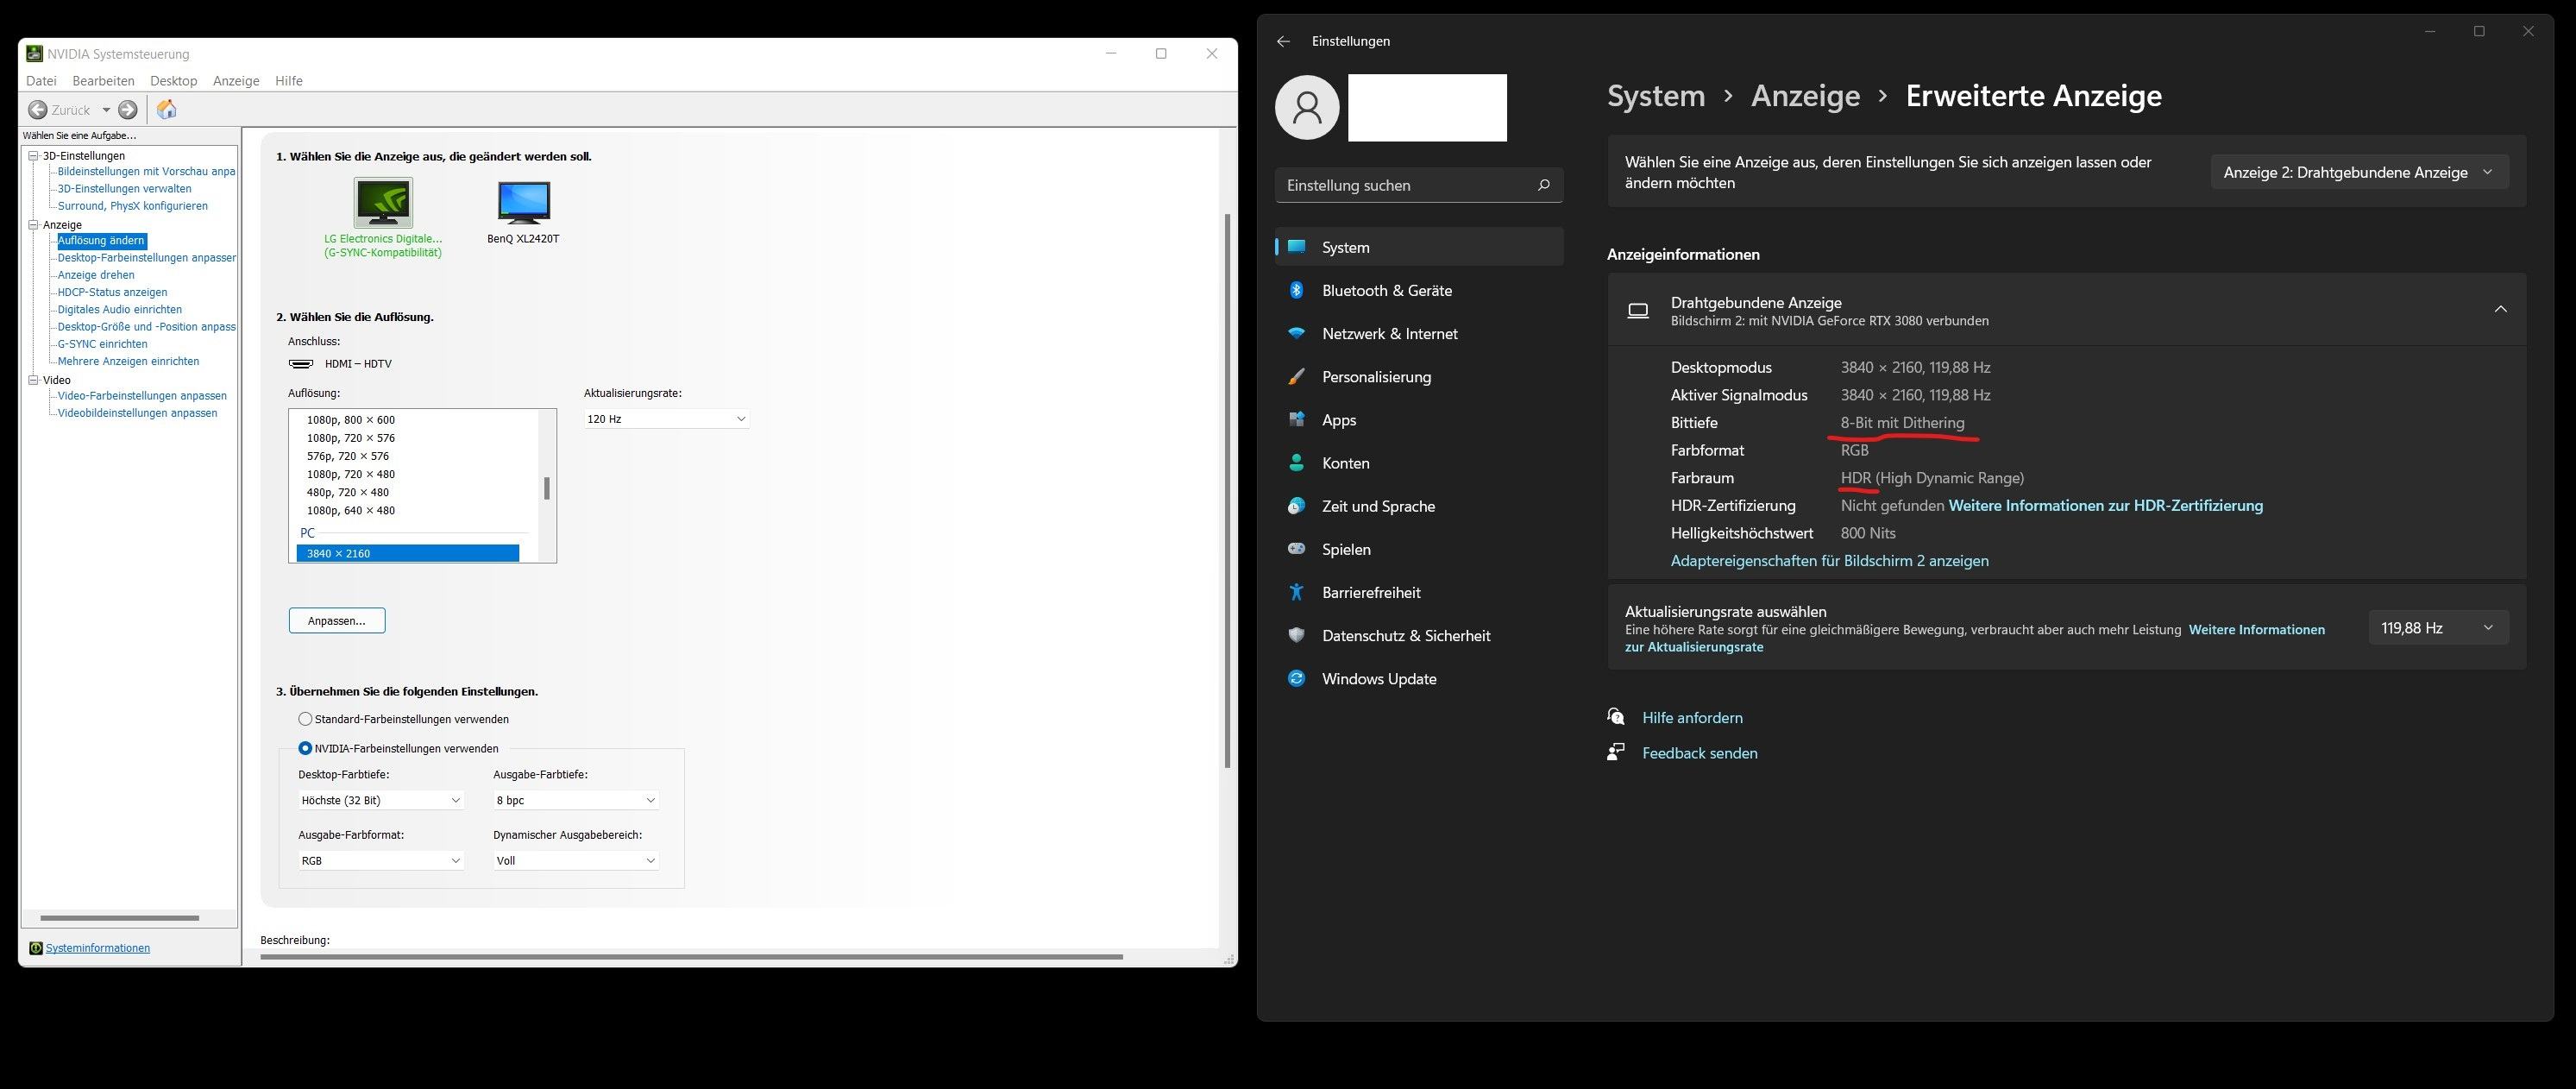Select the BenQ XL2420T display thumbnail
Image resolution: width=2576 pixels, height=1089 pixels.
point(524,203)
